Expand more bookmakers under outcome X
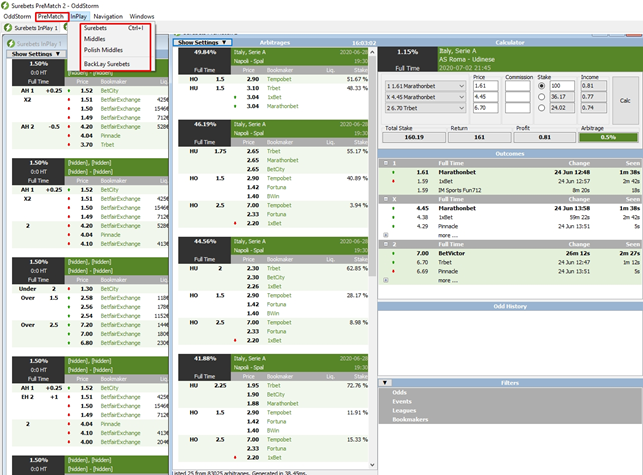Image resolution: width=643 pixels, height=475 pixels. [386, 235]
